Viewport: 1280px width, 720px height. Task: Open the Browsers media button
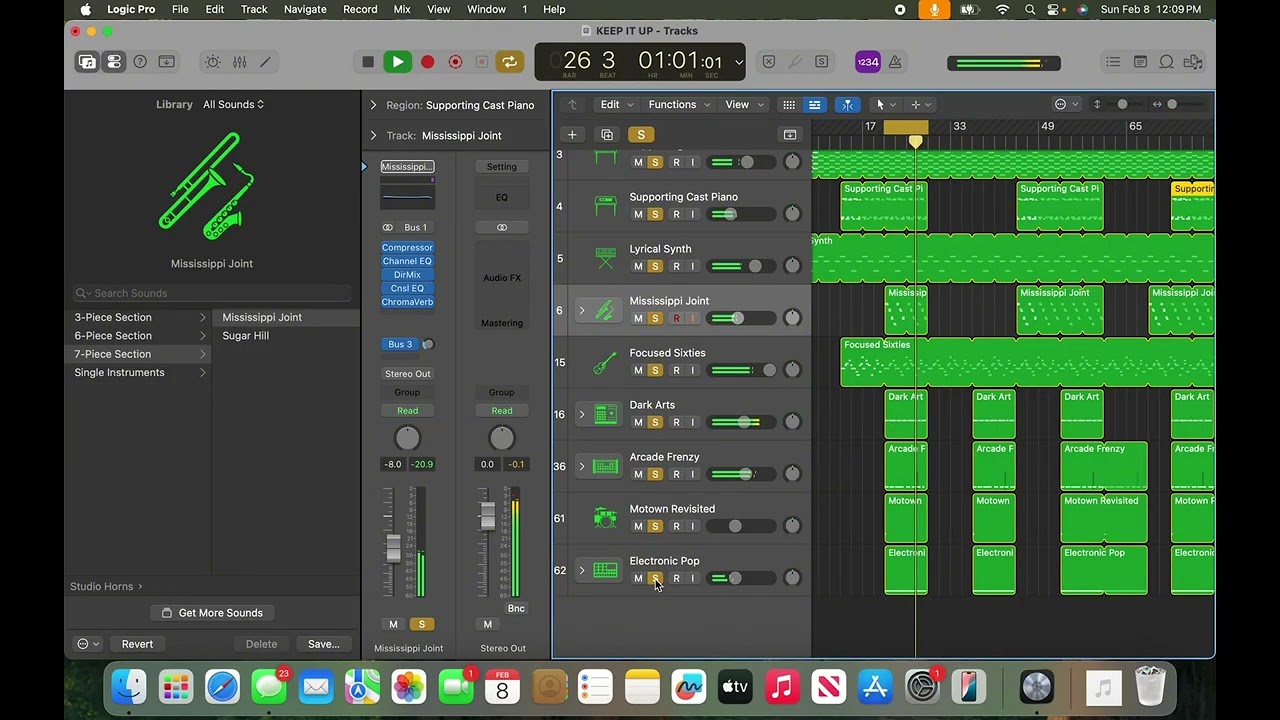(x=1192, y=62)
